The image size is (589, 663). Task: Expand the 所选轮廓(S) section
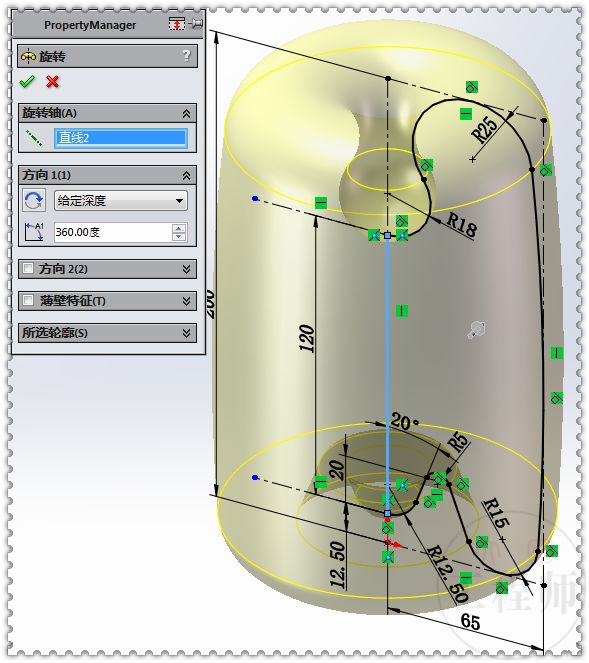(x=186, y=333)
